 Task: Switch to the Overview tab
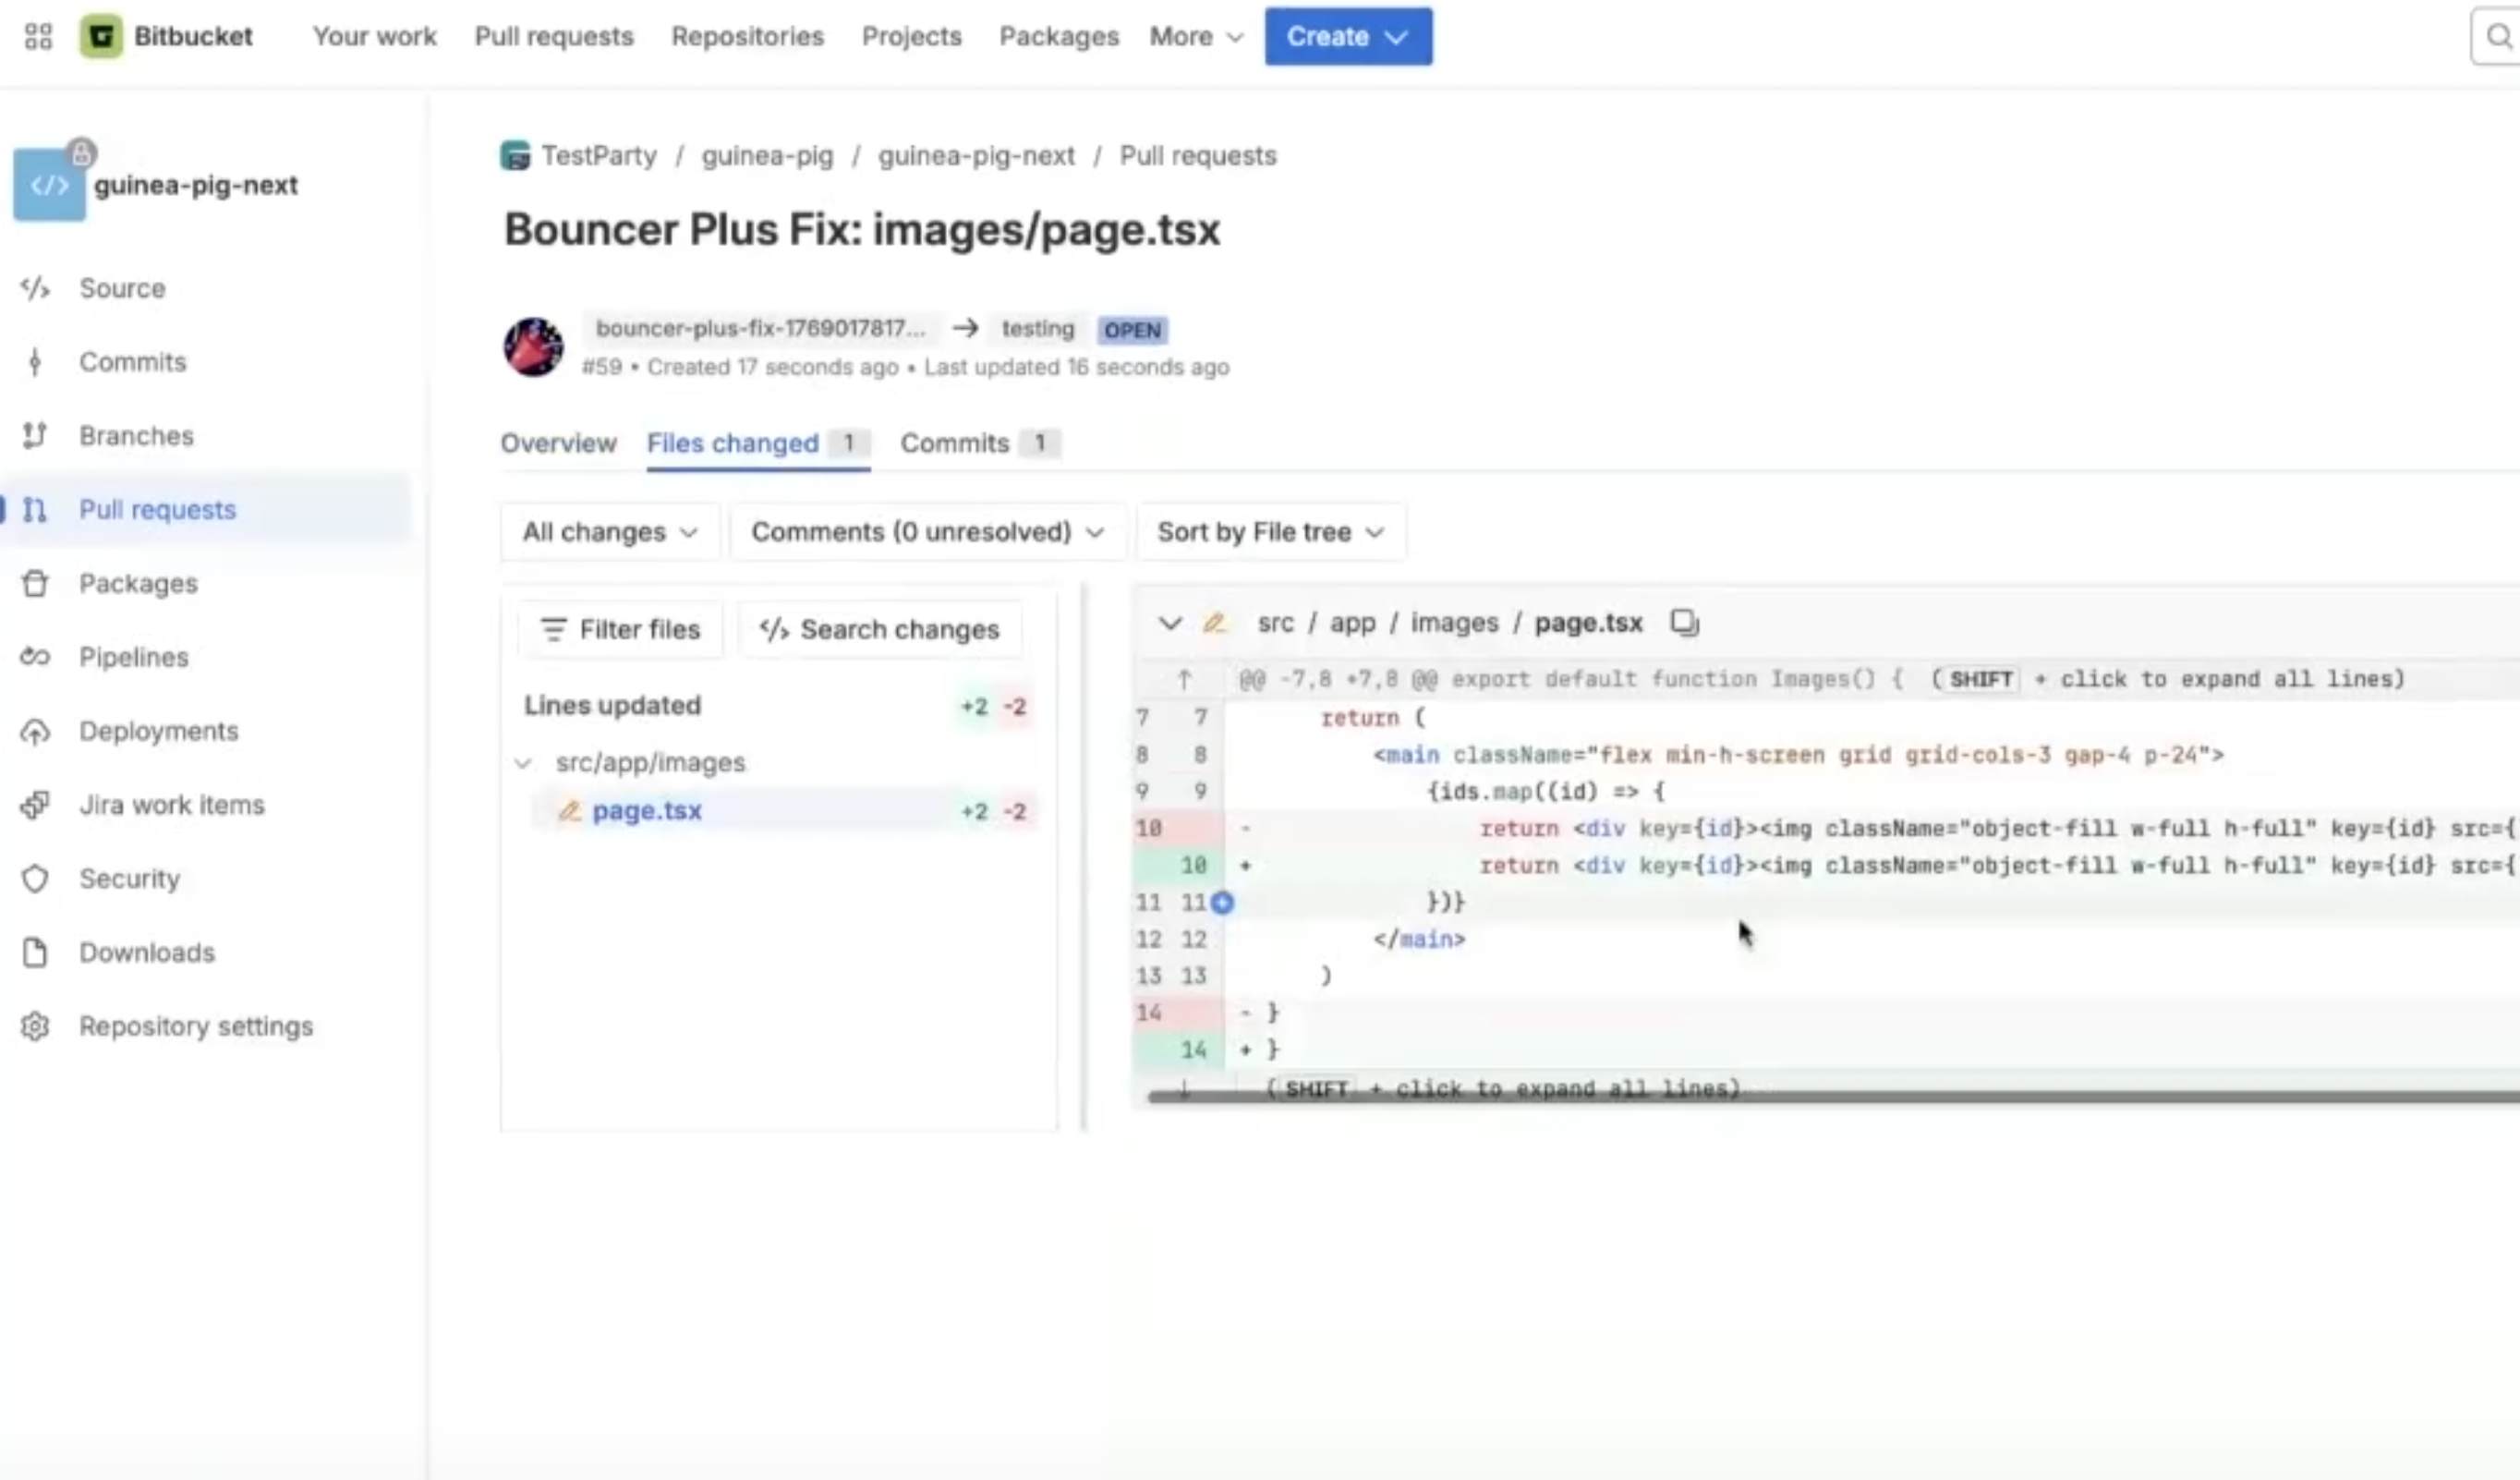[x=558, y=443]
